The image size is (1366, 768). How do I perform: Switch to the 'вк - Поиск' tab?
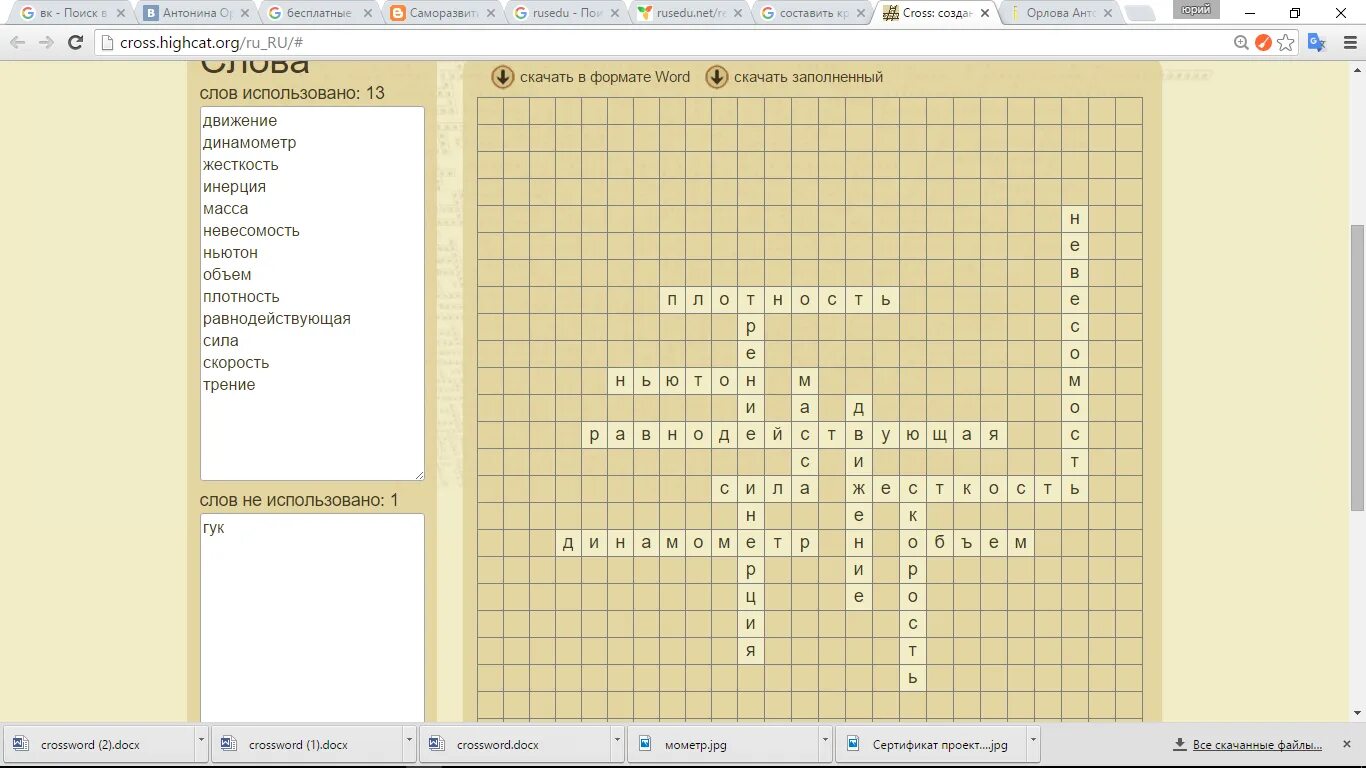[x=70, y=14]
